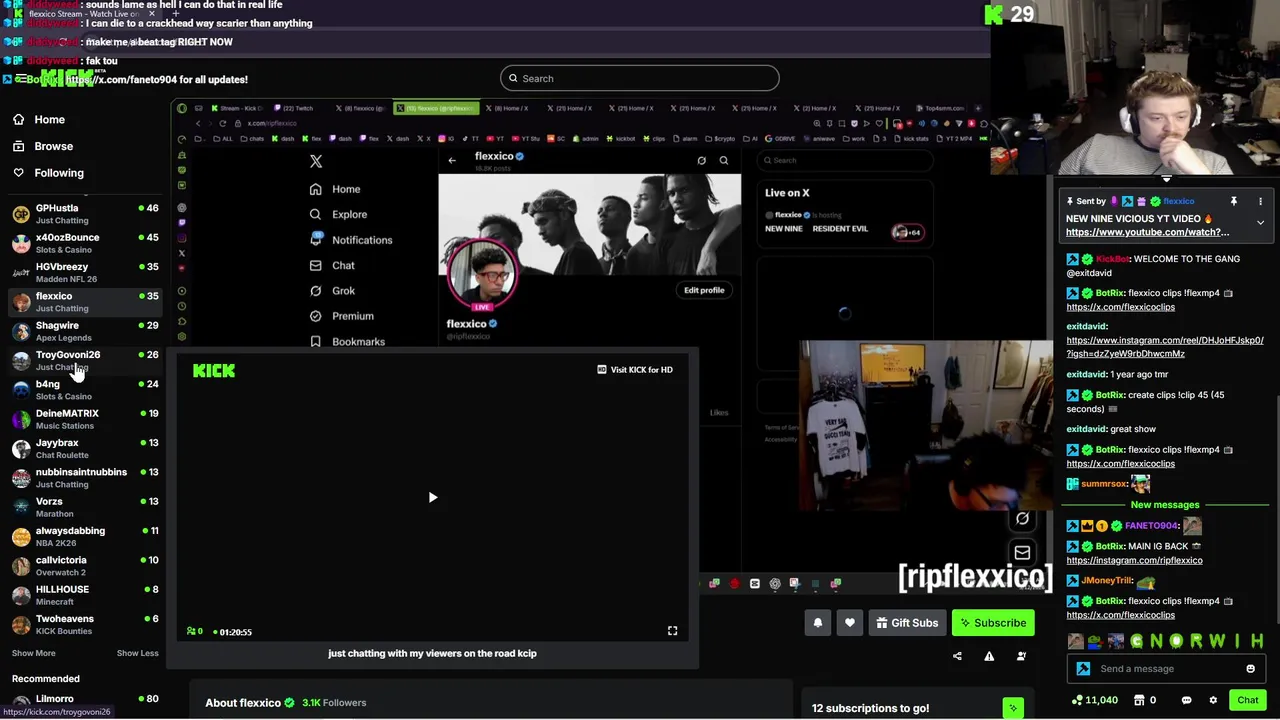The image size is (1280, 720).
Task: Play the paused Kick video
Action: [432, 497]
